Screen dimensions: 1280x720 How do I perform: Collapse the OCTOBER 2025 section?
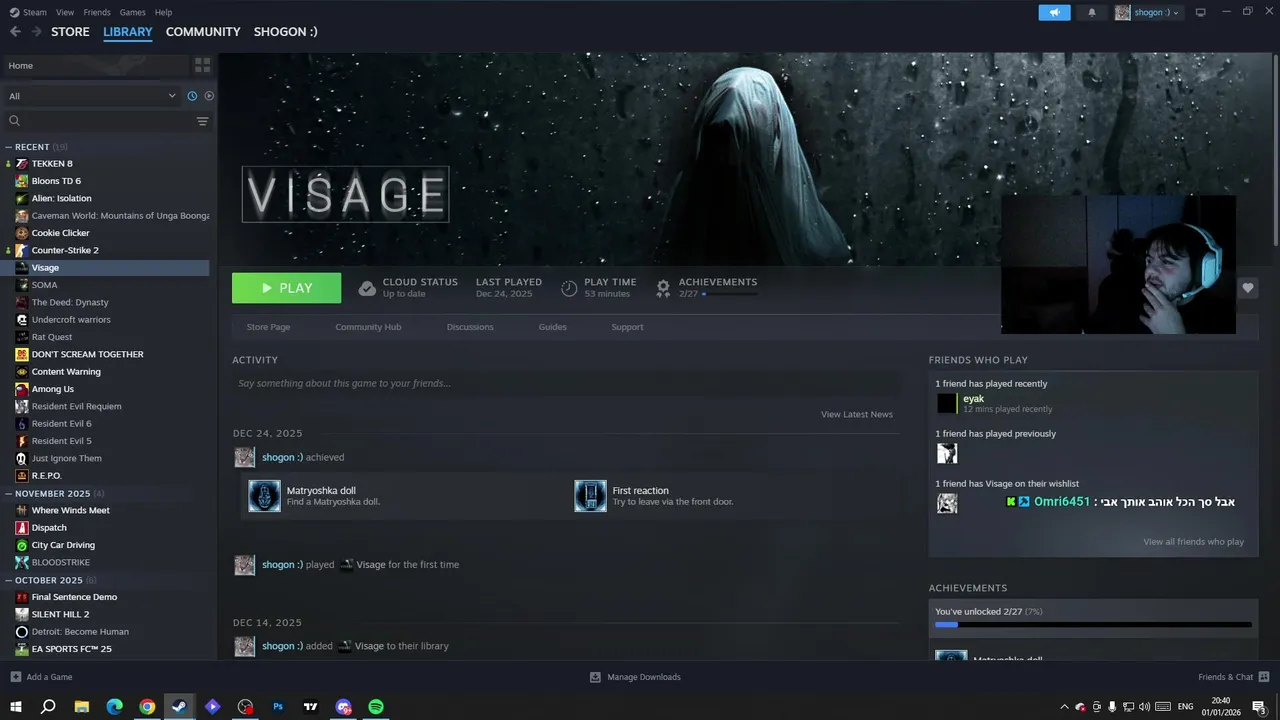point(9,580)
